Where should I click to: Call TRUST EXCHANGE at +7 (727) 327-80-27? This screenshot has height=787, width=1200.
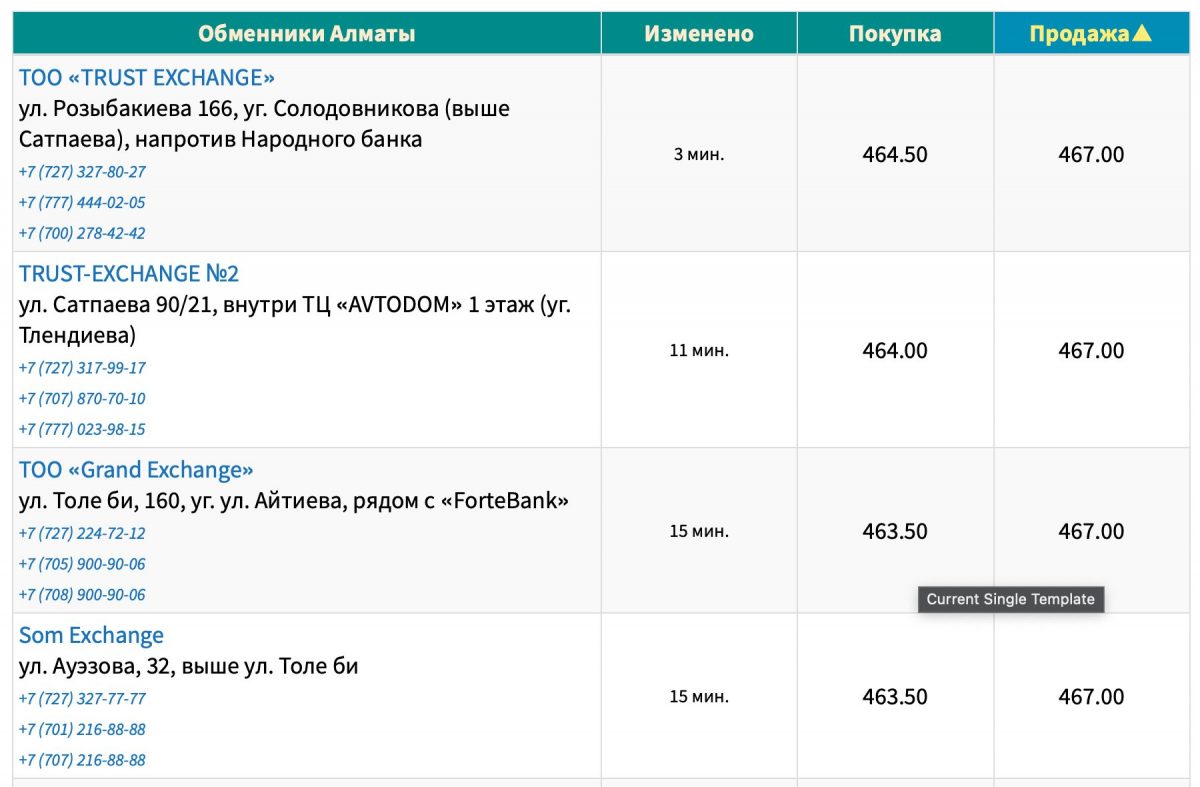[x=82, y=172]
